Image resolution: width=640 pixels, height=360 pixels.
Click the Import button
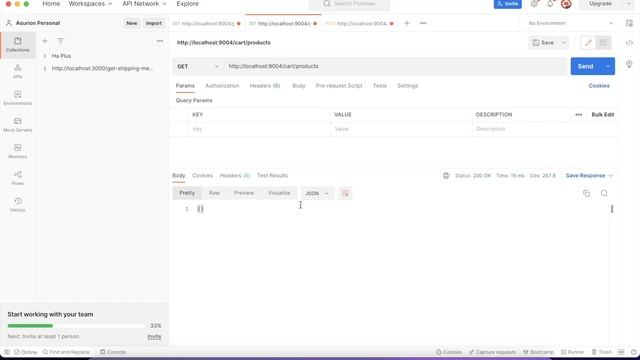pyautogui.click(x=153, y=23)
